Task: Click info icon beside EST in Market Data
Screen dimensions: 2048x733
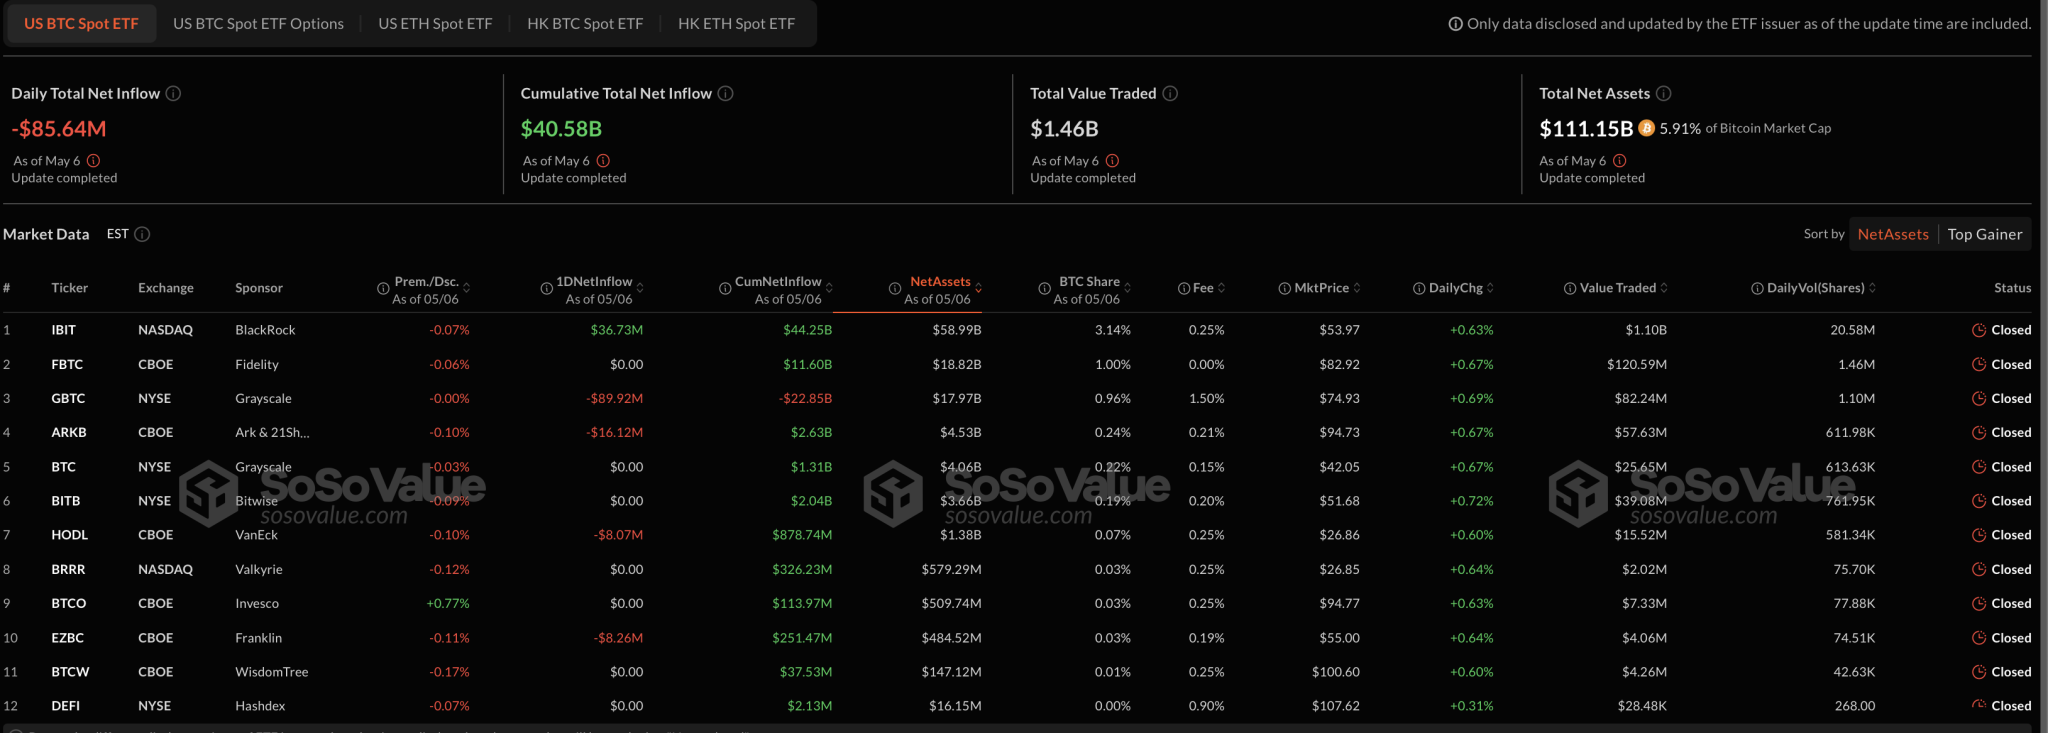Action: (x=142, y=234)
